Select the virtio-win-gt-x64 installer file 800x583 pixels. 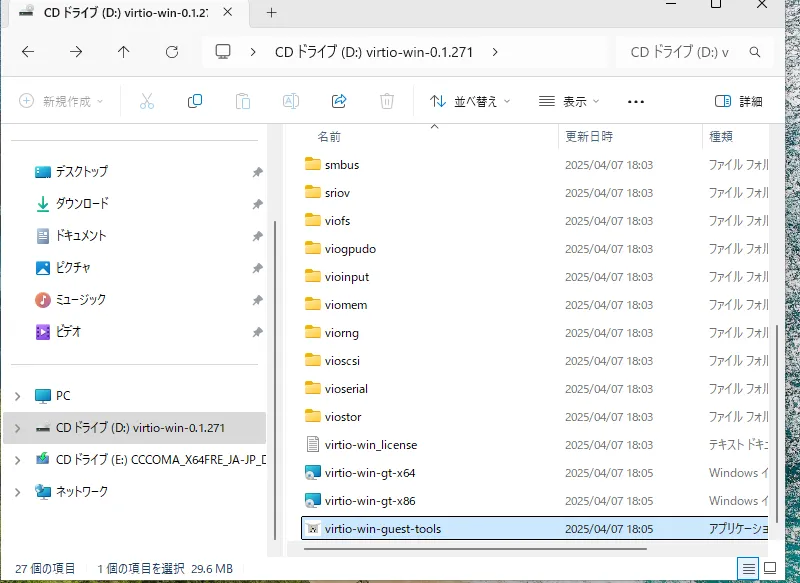tap(370, 473)
